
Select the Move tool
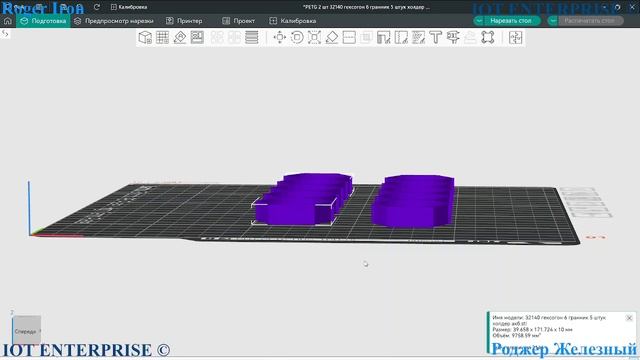(x=280, y=38)
